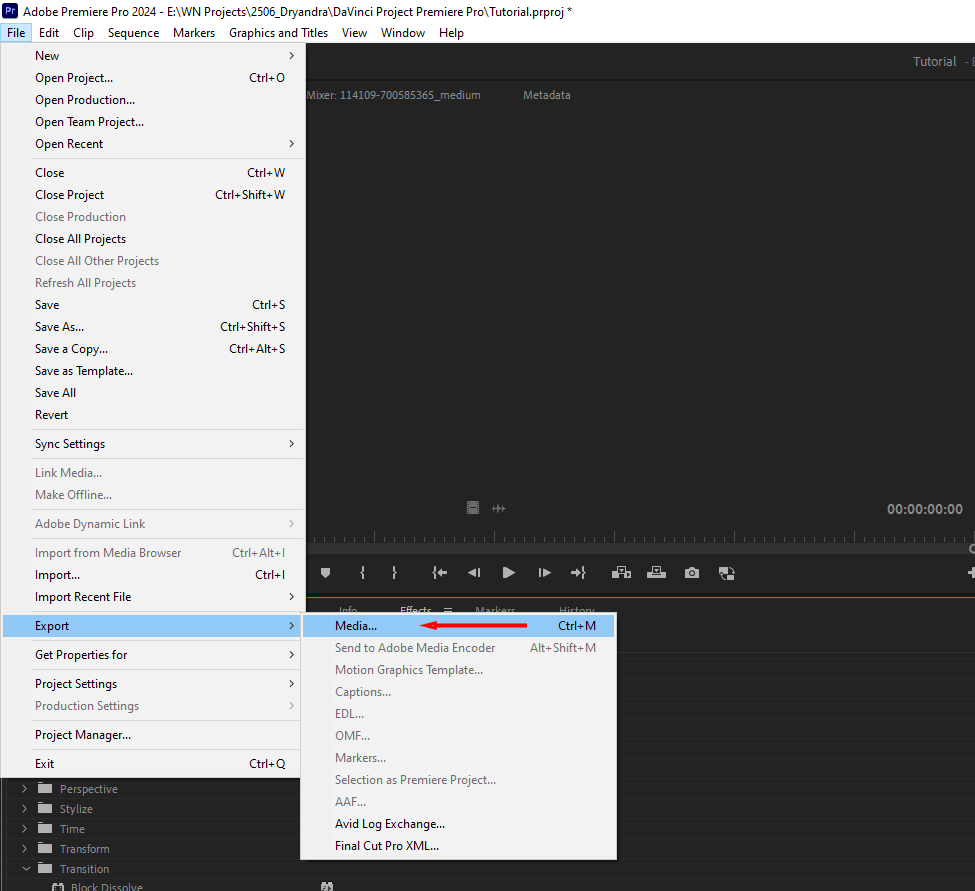Screen dimensions: 975x891
Task: Select Avid Log Exchange... export
Action: pyautogui.click(x=458, y=824)
